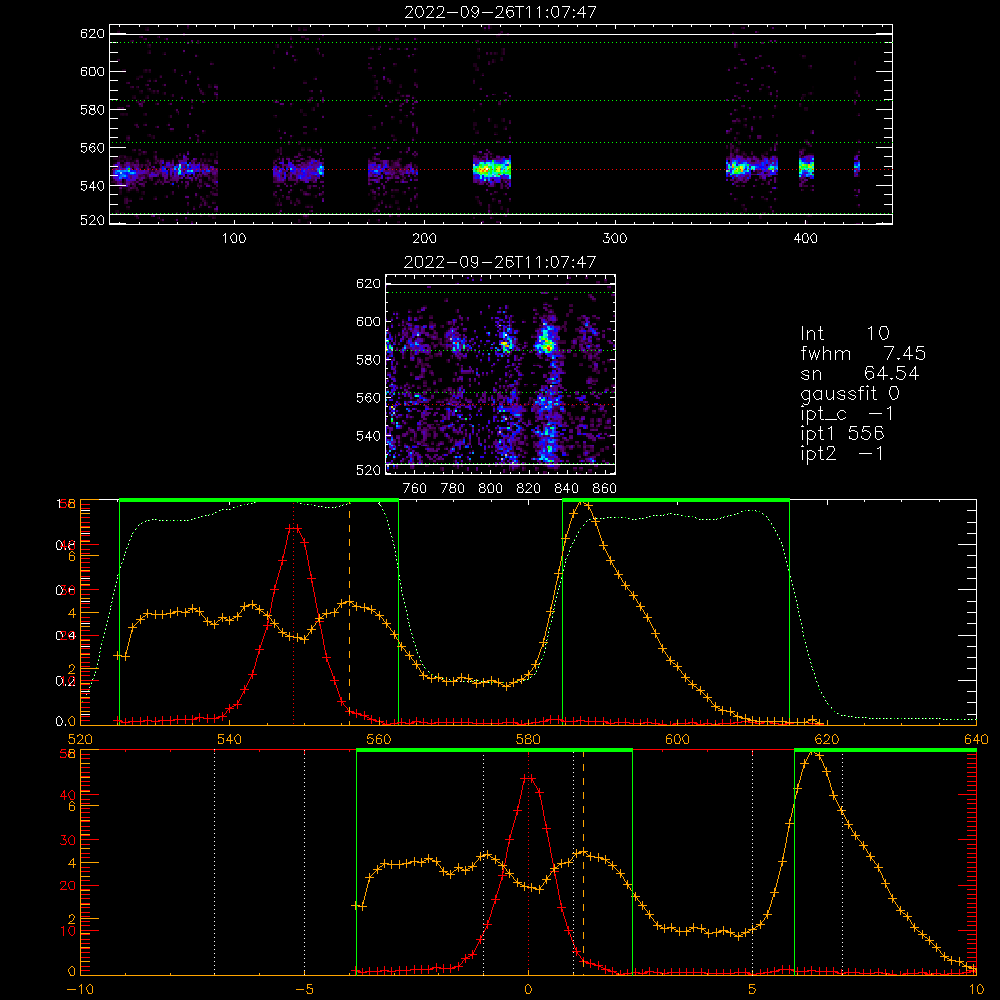Click the green bar over the first window in third plot

point(259,500)
